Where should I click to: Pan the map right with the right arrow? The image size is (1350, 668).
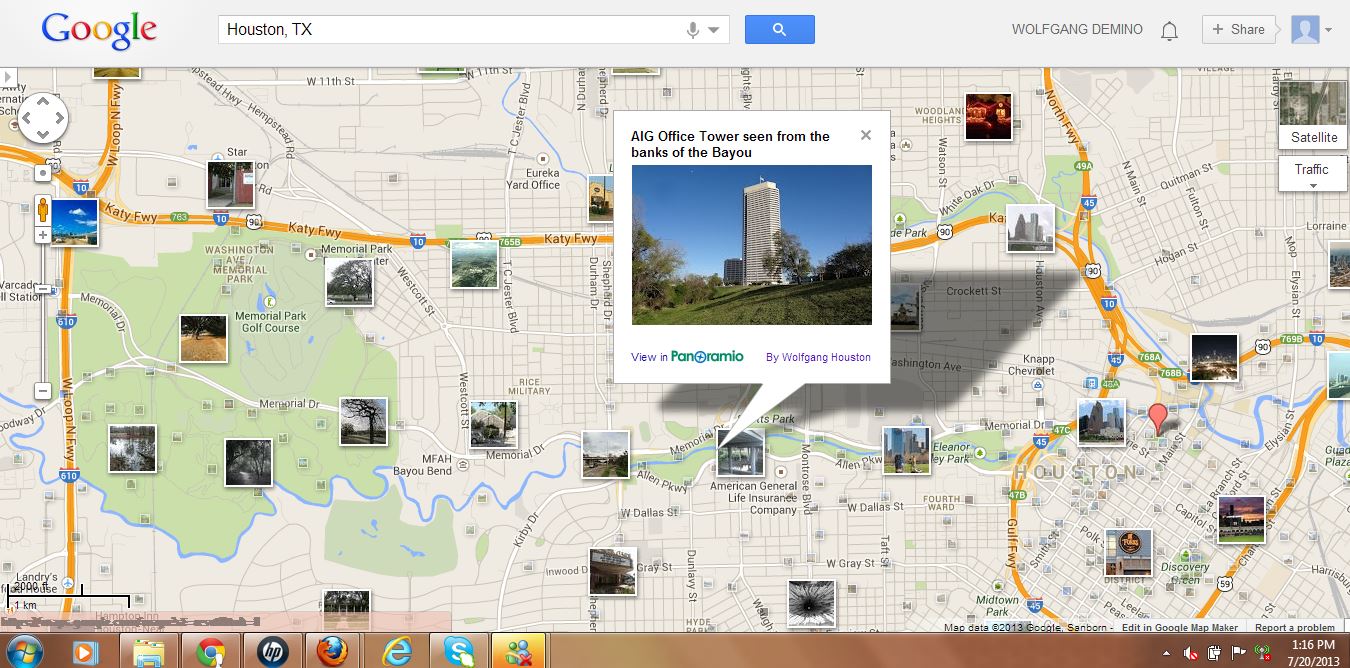(x=59, y=119)
